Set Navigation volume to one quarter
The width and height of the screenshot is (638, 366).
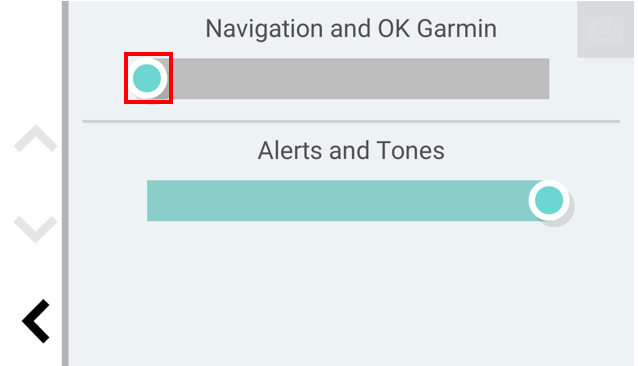247,78
